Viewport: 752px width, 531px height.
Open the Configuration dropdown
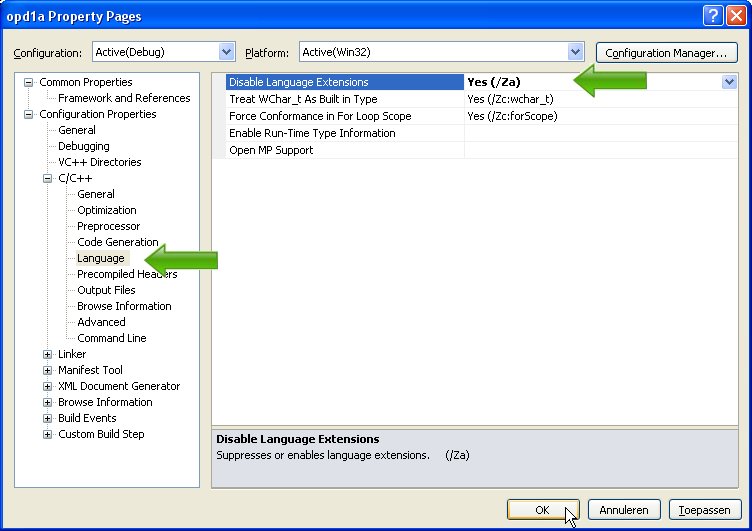coord(226,52)
